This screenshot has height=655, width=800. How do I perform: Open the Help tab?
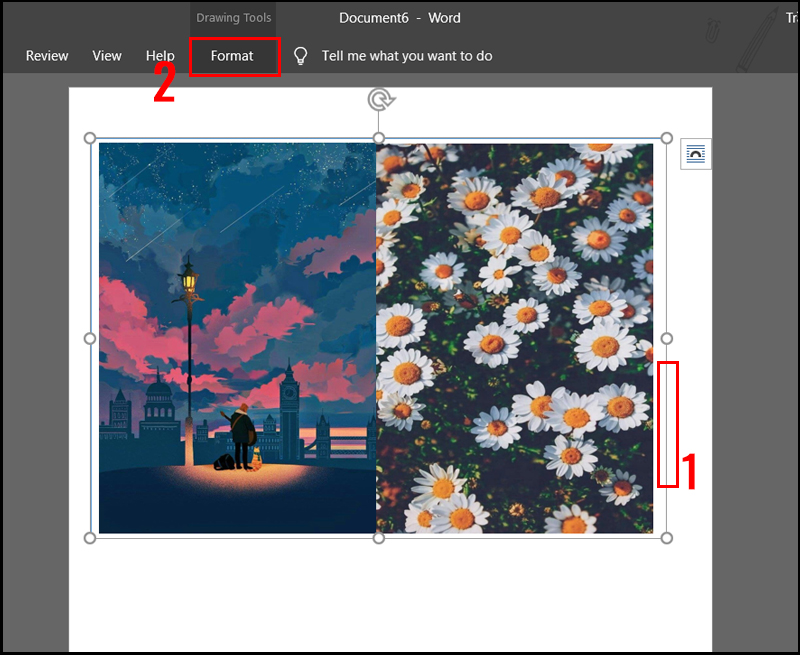coord(159,56)
